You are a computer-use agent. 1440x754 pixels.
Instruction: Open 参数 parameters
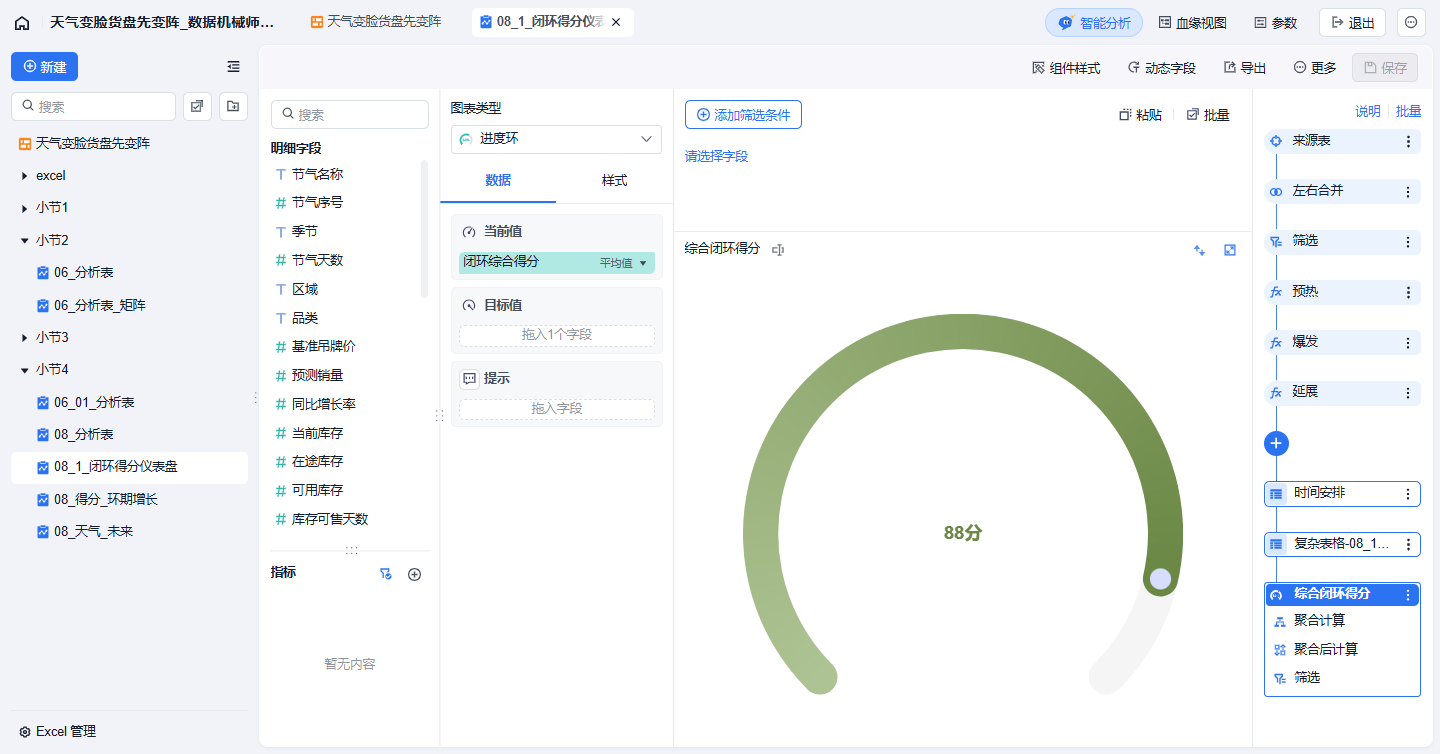pyautogui.click(x=1276, y=22)
